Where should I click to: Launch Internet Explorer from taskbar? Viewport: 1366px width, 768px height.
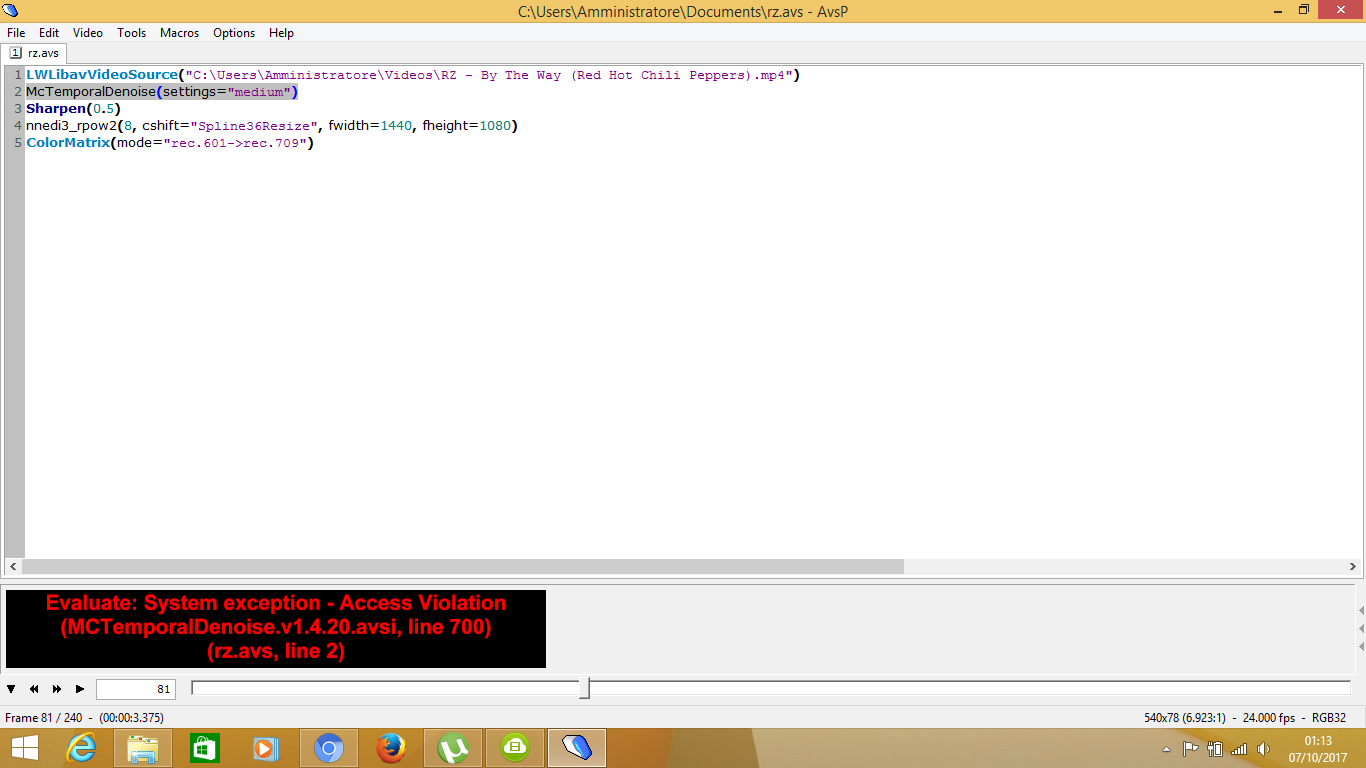(81, 748)
